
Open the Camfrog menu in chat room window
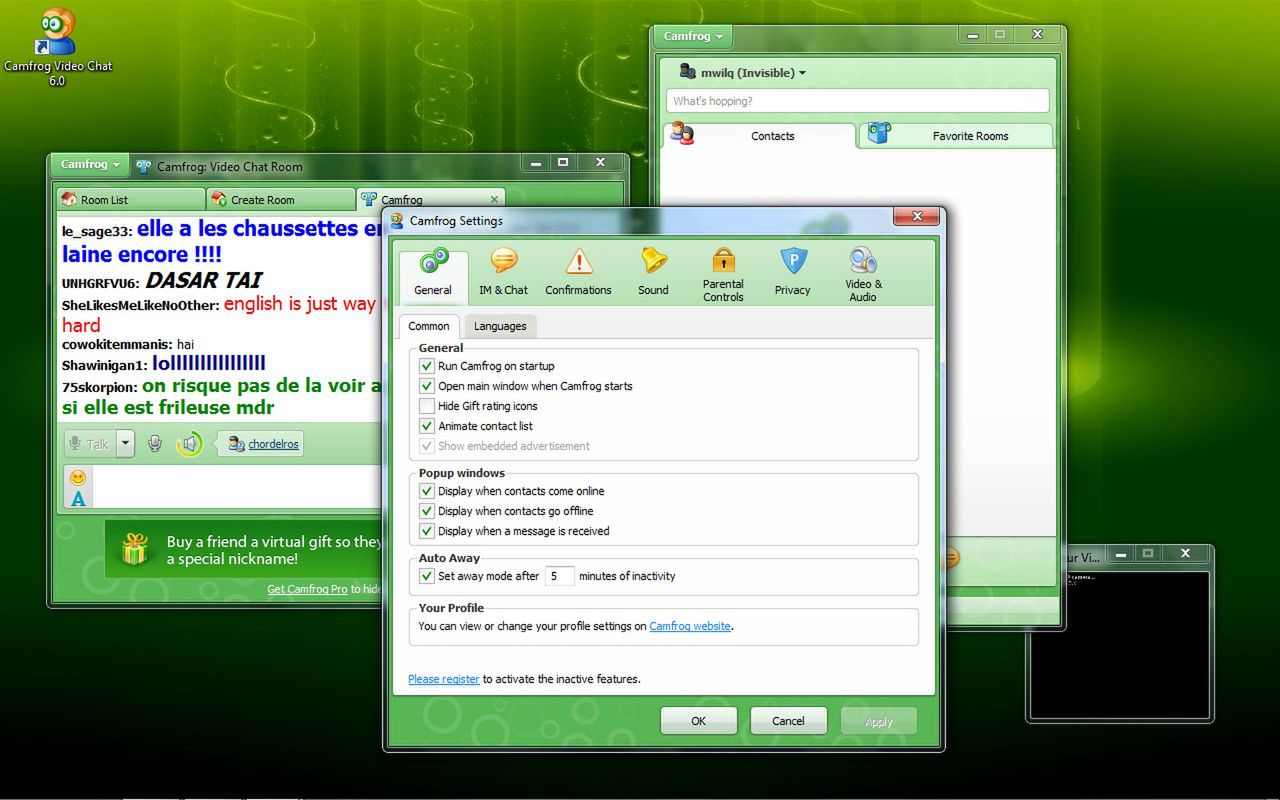coord(90,164)
